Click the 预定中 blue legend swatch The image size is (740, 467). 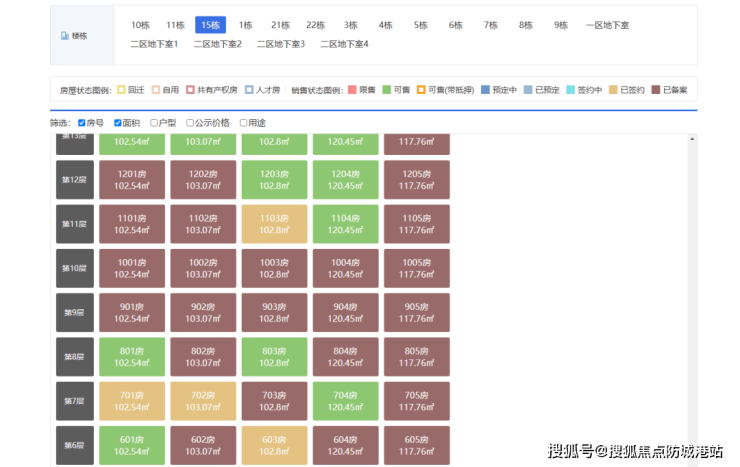click(x=485, y=90)
